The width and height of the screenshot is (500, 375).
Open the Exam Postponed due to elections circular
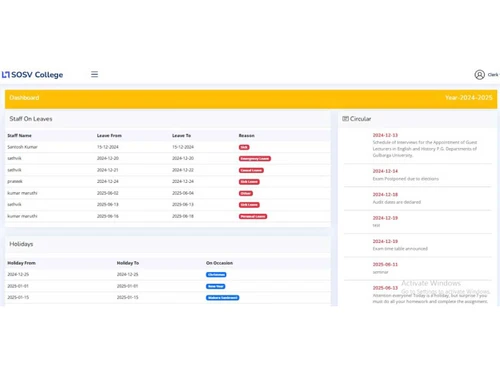click(x=406, y=179)
